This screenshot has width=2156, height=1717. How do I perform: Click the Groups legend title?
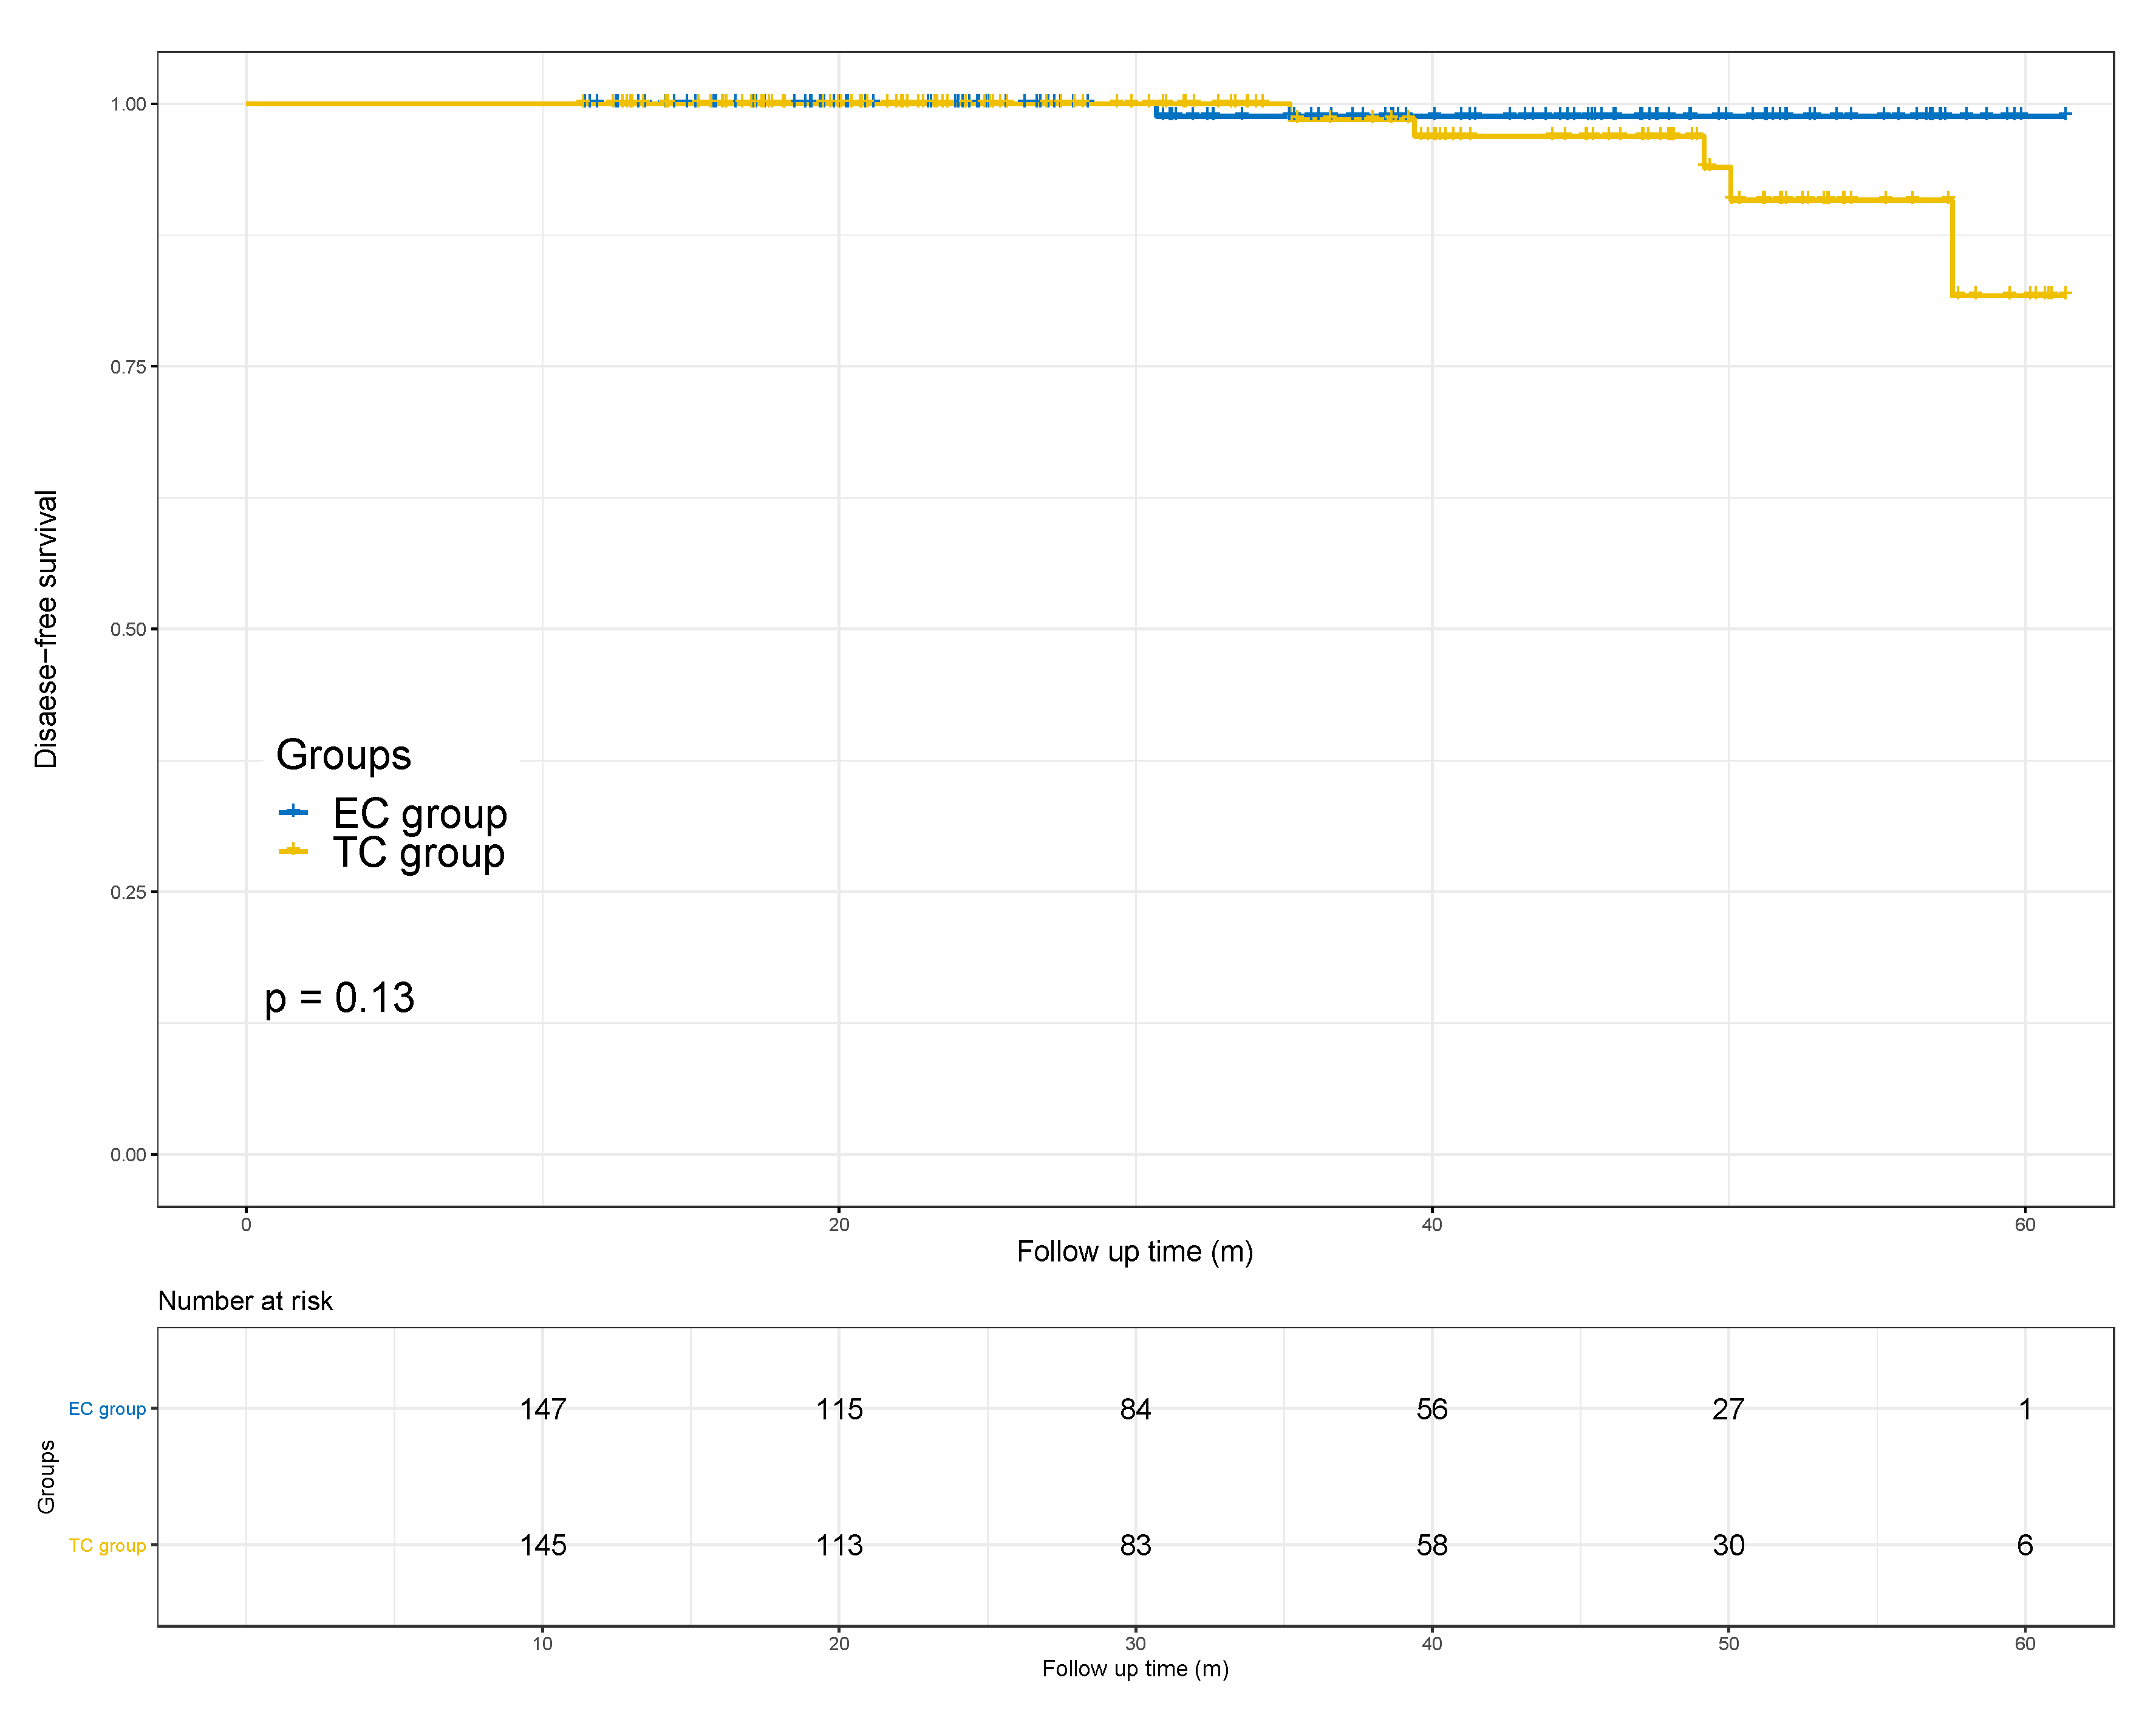coord(343,755)
